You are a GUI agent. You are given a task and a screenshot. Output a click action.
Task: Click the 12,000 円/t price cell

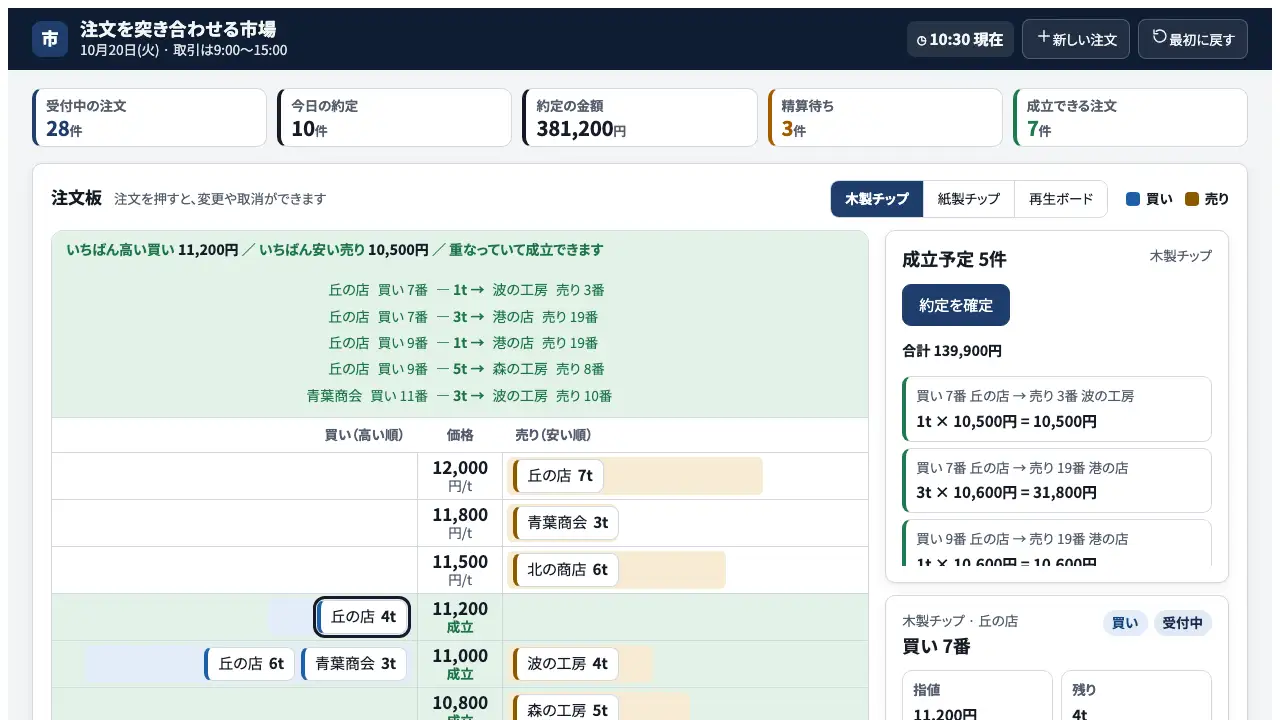(460, 476)
